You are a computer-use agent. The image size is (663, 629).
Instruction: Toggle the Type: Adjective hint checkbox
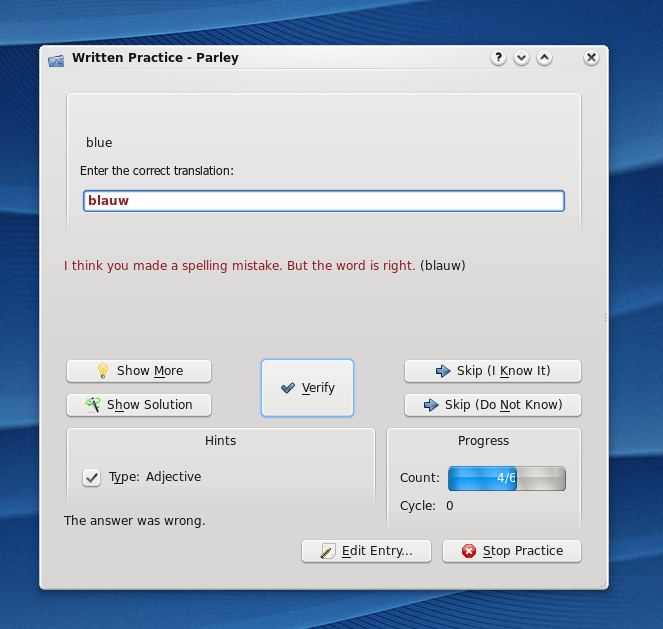point(91,478)
